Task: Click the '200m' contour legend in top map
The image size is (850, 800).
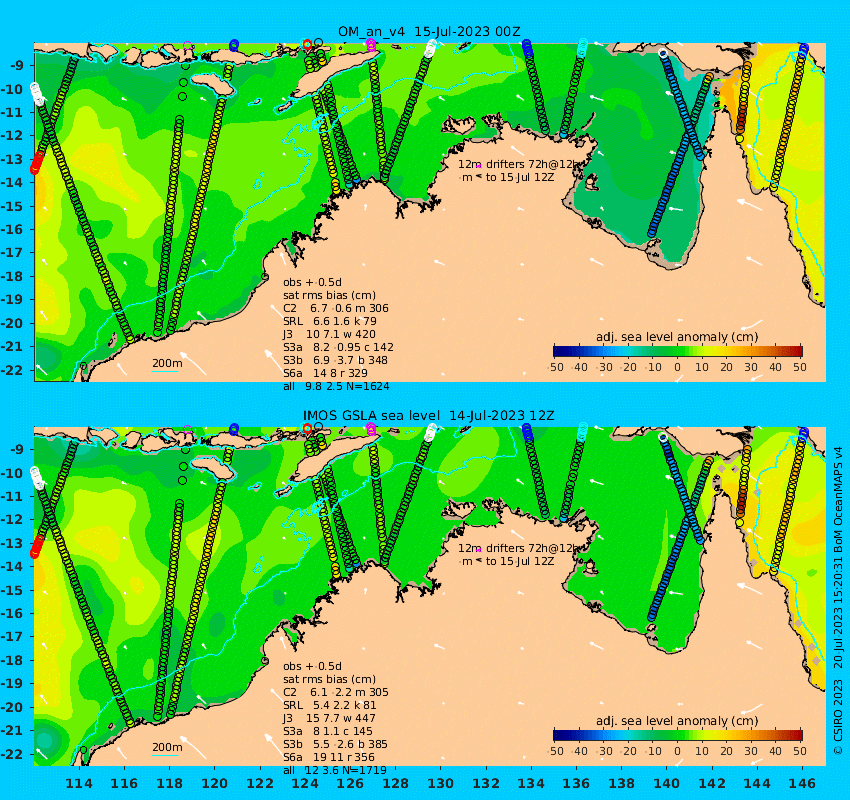Action: point(167,365)
